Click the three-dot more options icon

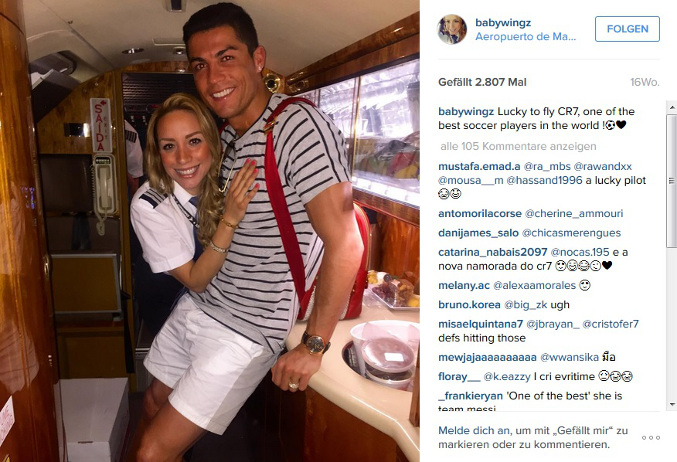[x=651, y=437]
